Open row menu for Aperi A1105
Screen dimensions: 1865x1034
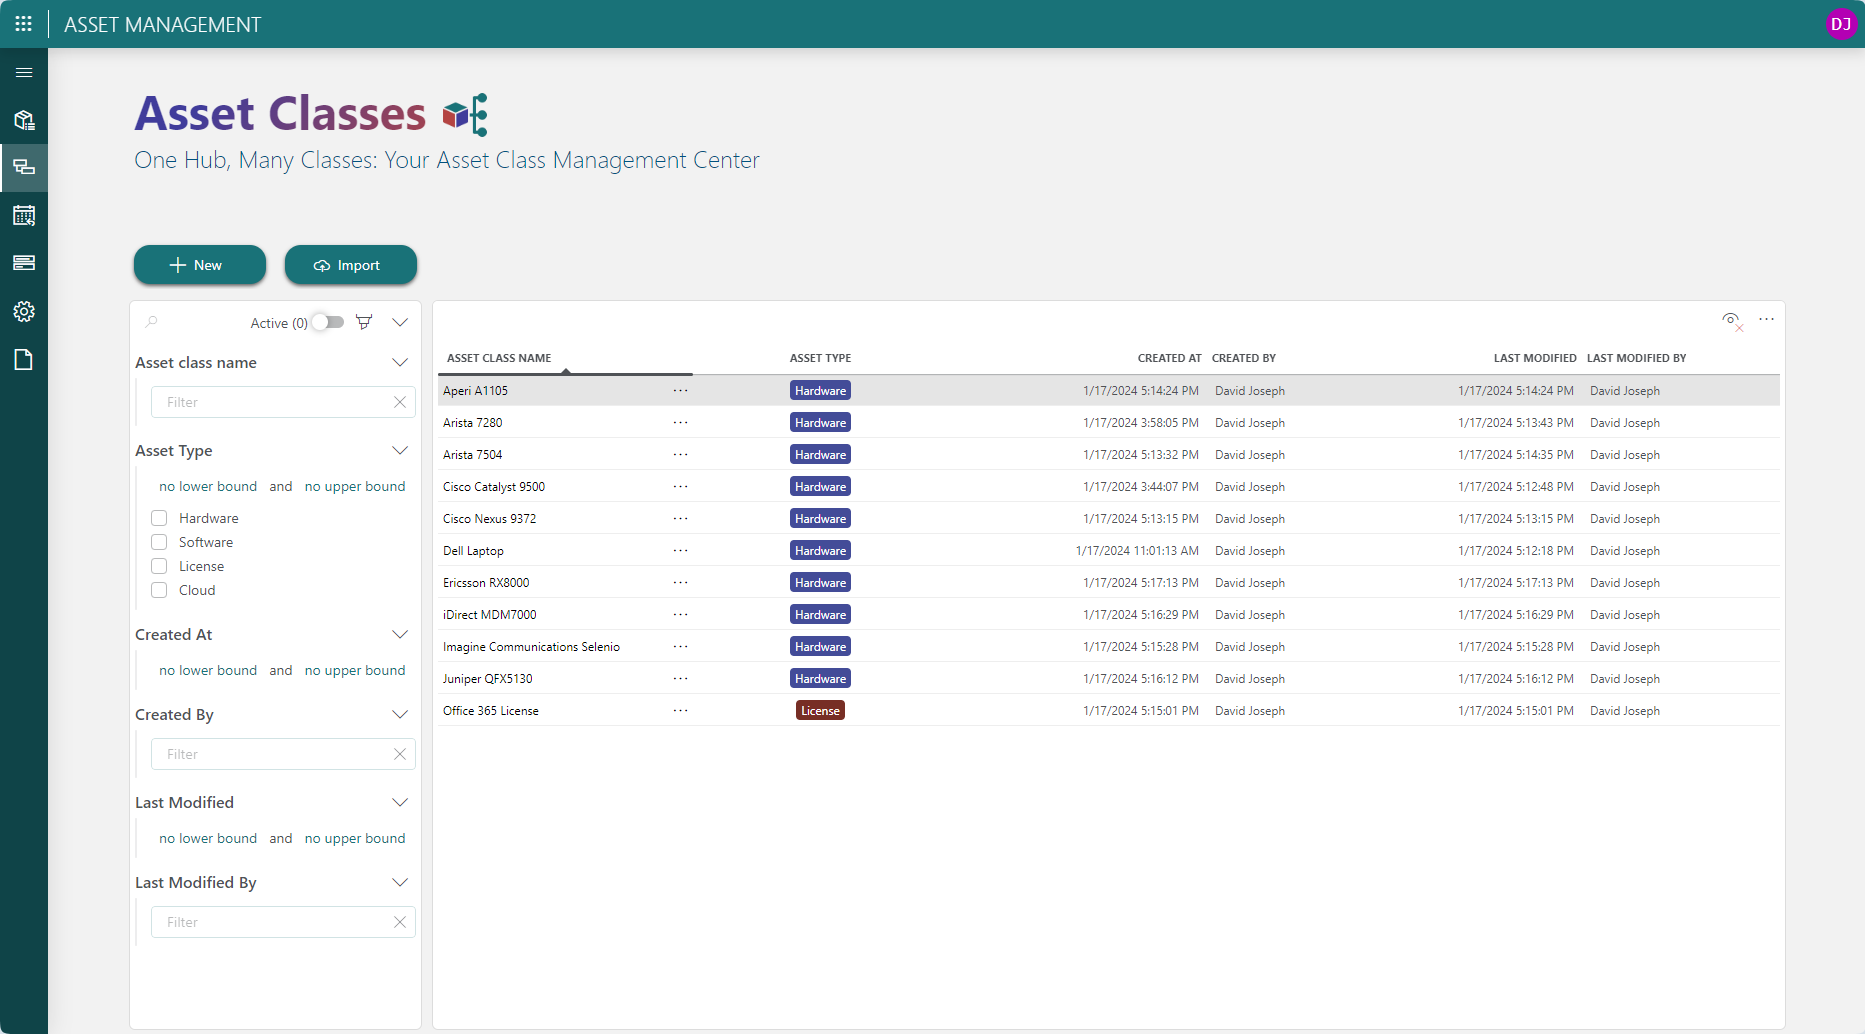click(680, 390)
